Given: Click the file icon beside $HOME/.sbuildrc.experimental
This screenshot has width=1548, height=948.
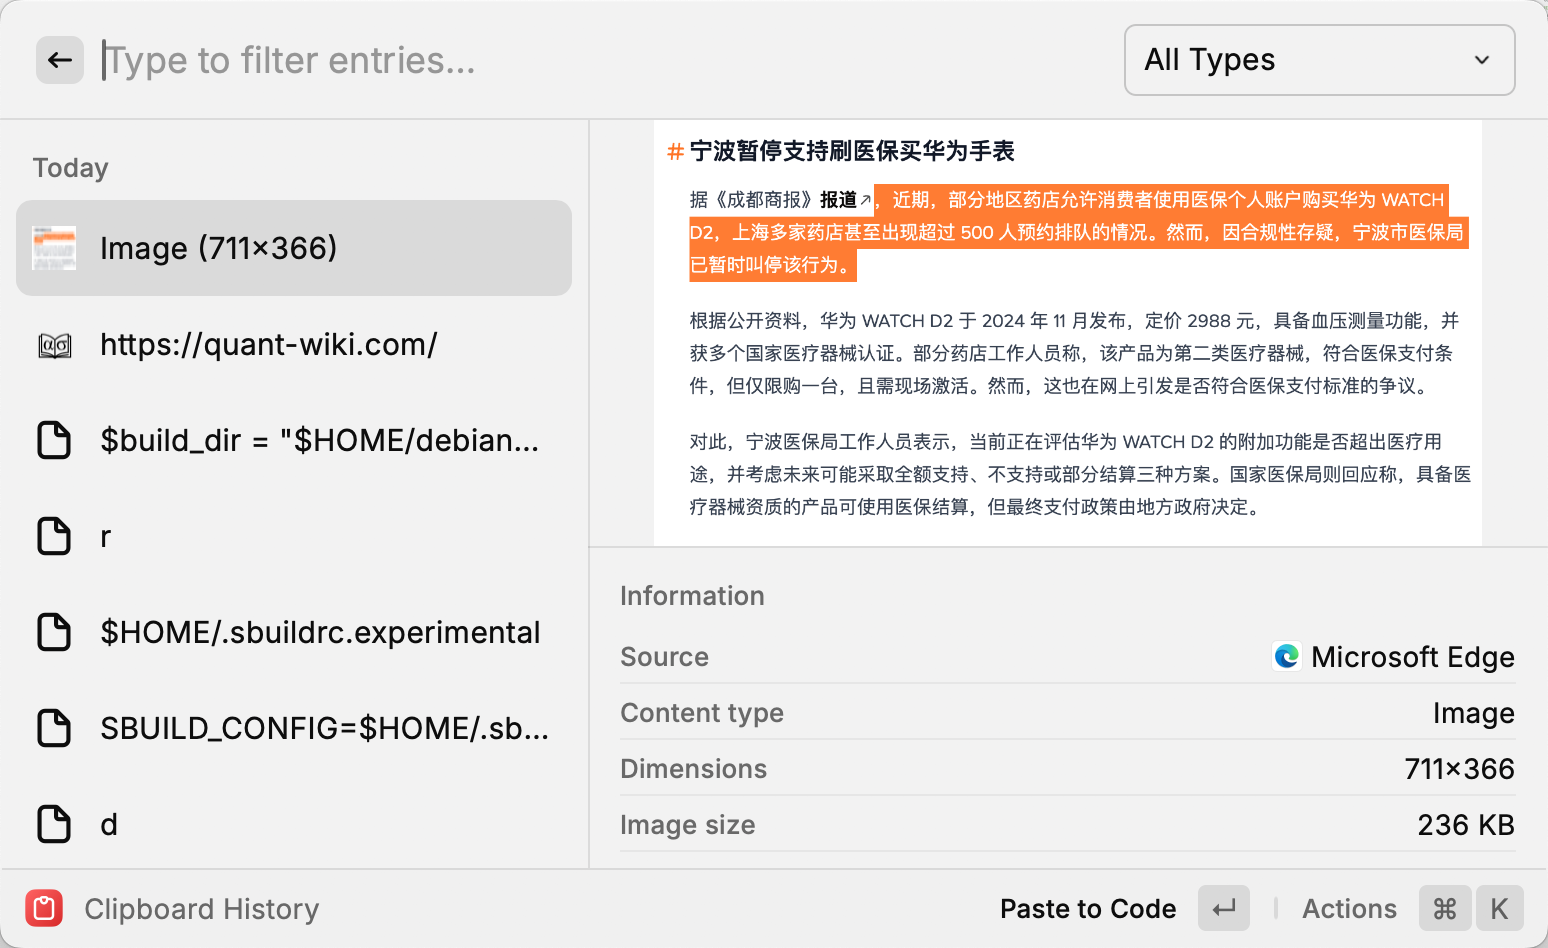Looking at the screenshot, I should pyautogui.click(x=54, y=632).
